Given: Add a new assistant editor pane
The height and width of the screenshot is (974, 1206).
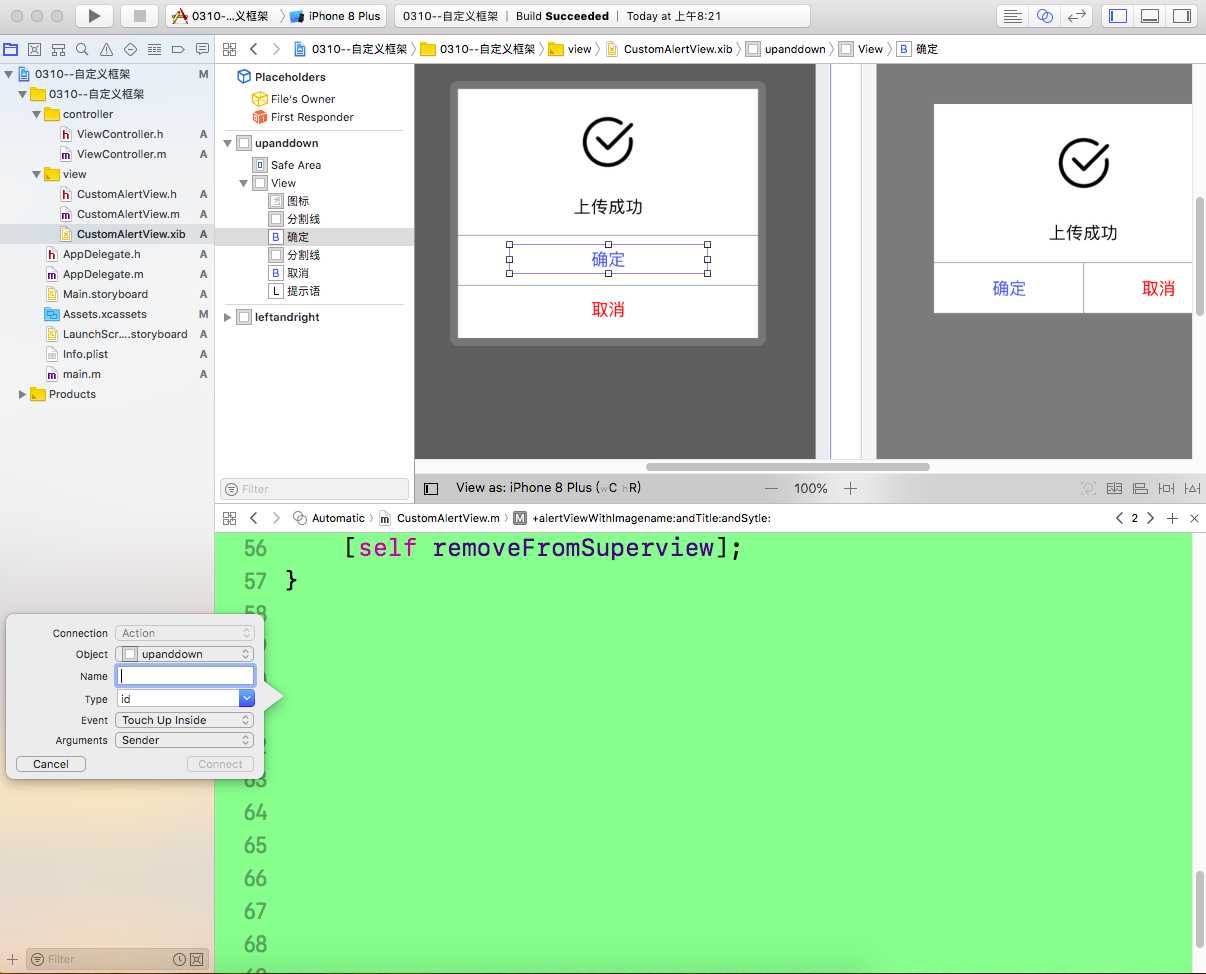Looking at the screenshot, I should [1172, 518].
